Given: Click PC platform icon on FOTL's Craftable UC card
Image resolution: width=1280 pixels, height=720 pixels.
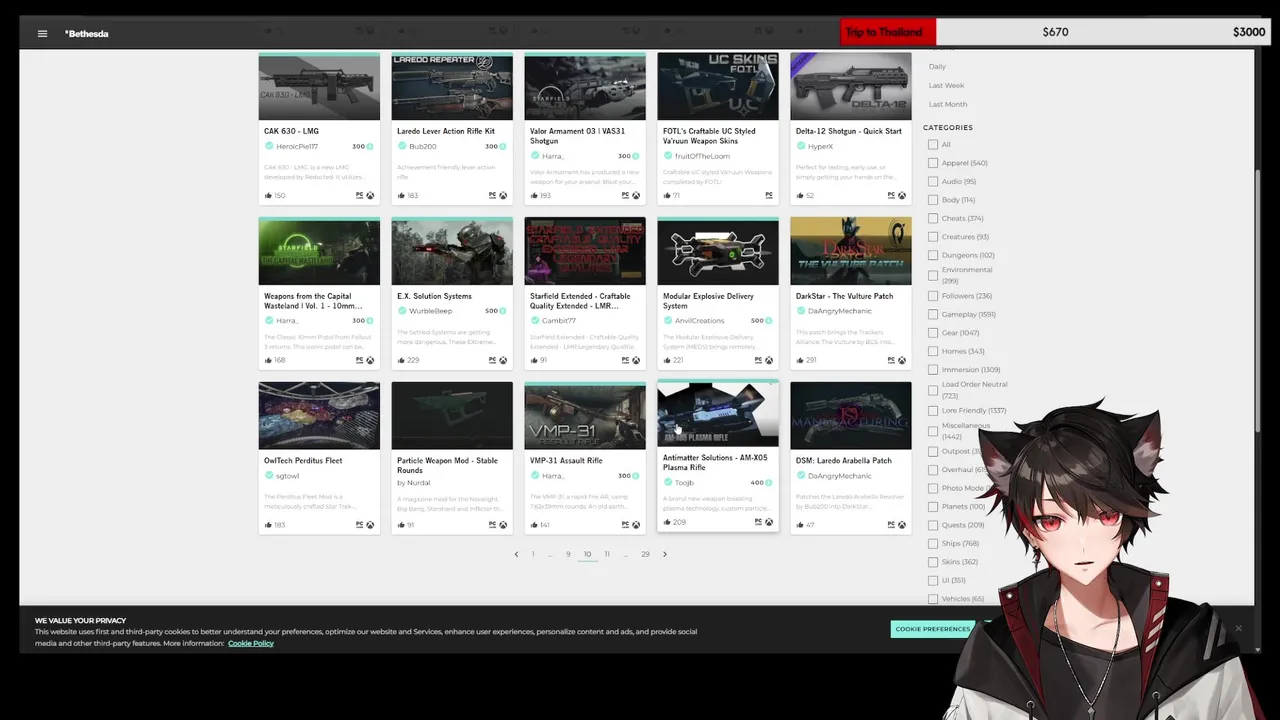Looking at the screenshot, I should click(x=769, y=196).
